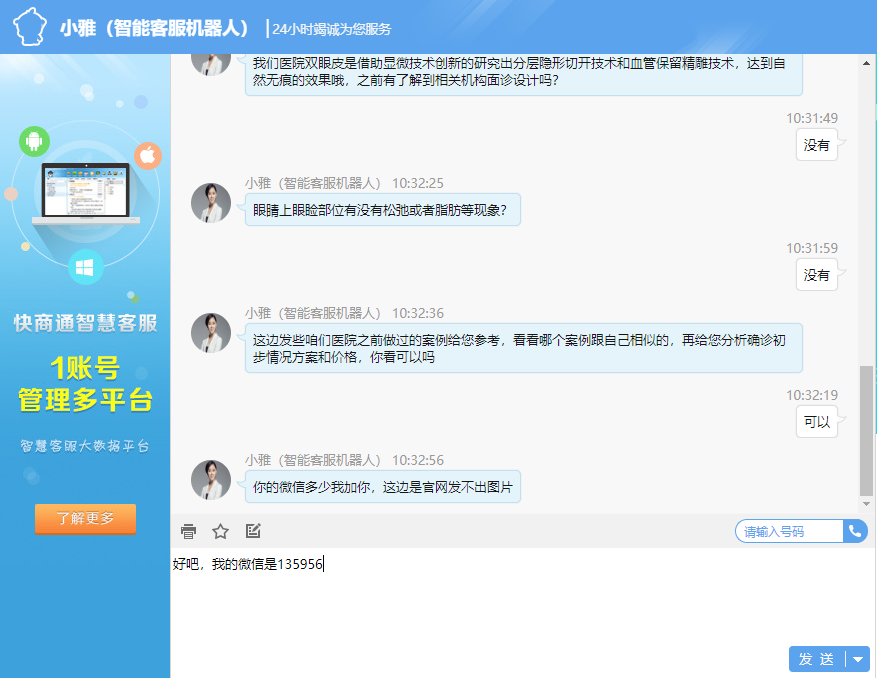The height and width of the screenshot is (678, 877).
Task: Click the 快商通智慧客服 banner text
Action: pyautogui.click(x=85, y=323)
